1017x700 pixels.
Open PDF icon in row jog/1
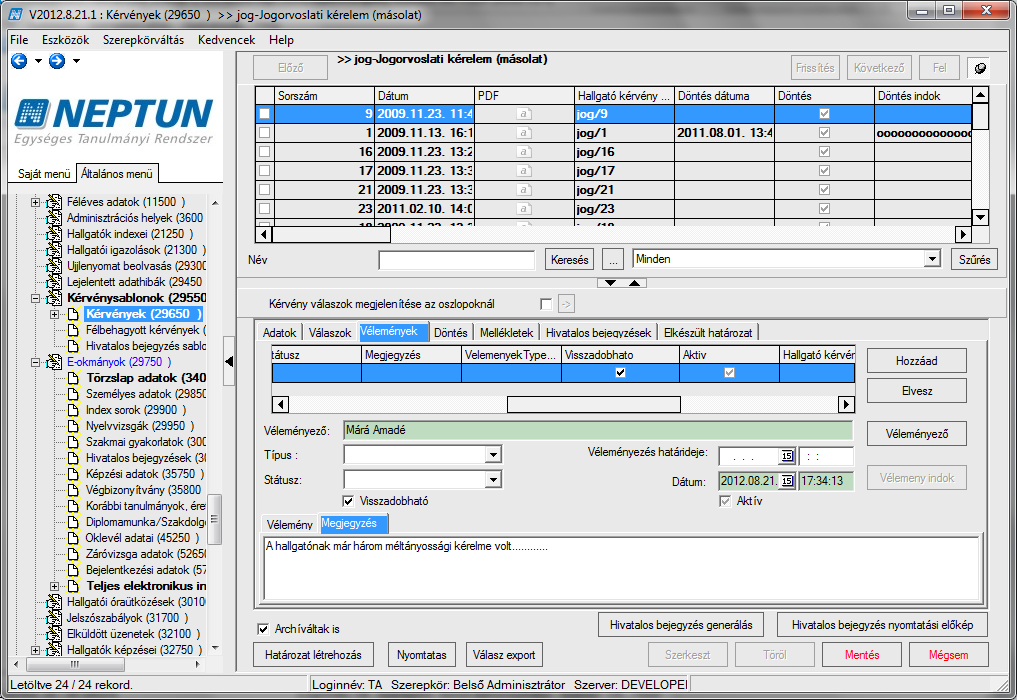coord(524,133)
